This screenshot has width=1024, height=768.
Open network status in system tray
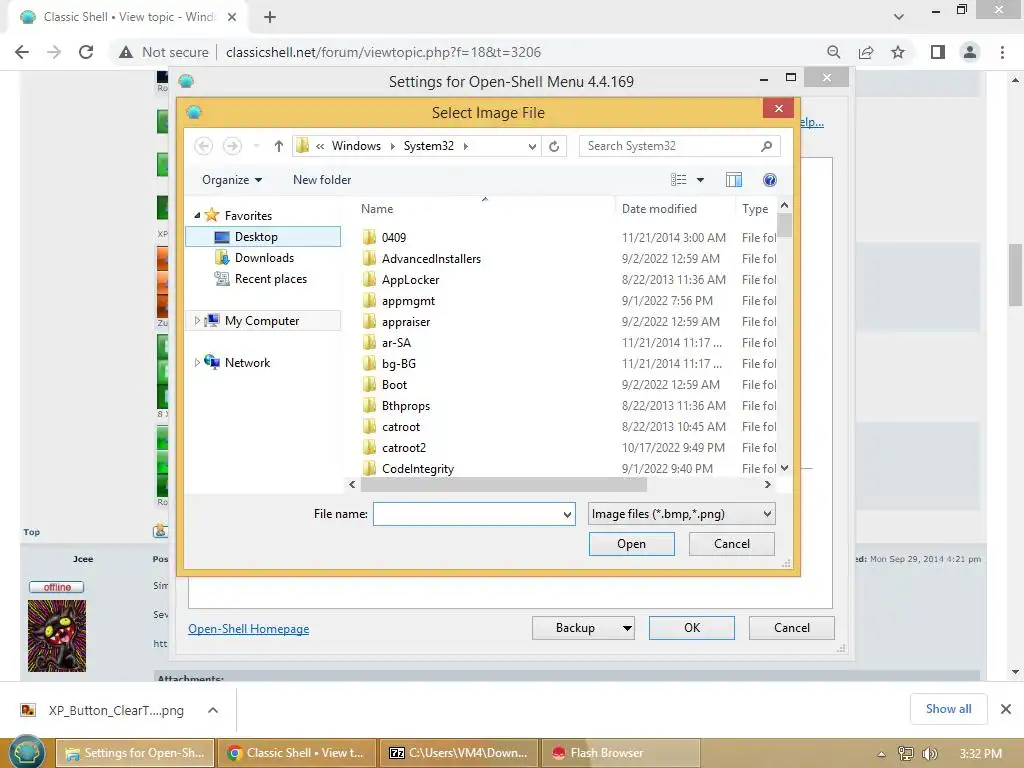905,754
